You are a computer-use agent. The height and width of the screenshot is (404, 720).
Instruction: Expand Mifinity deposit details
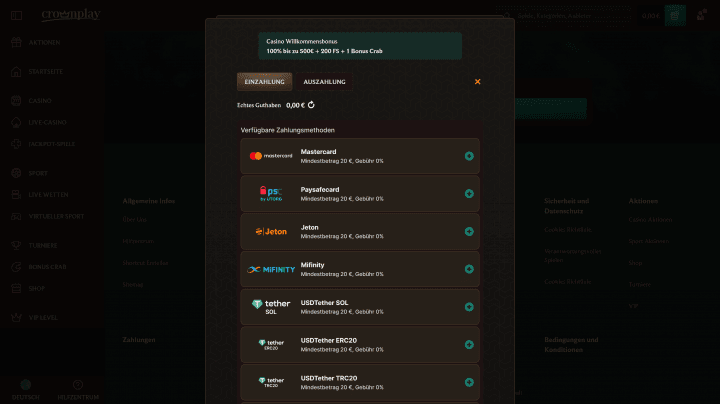(469, 269)
